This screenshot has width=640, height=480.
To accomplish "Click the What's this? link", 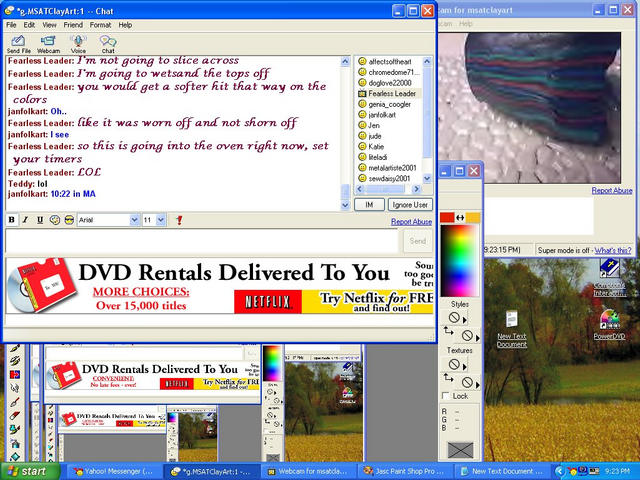I will (613, 250).
